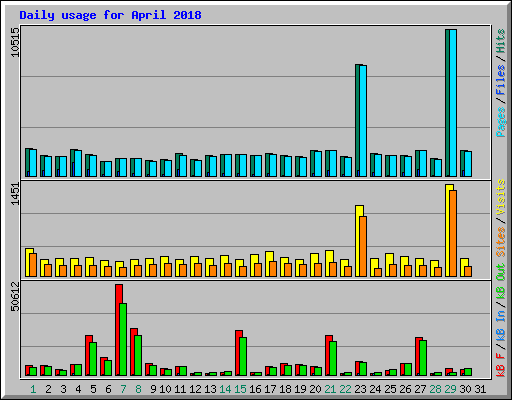The height and width of the screenshot is (400, 512).
Task: Select day 16 on the x-axis
Action: (x=255, y=389)
